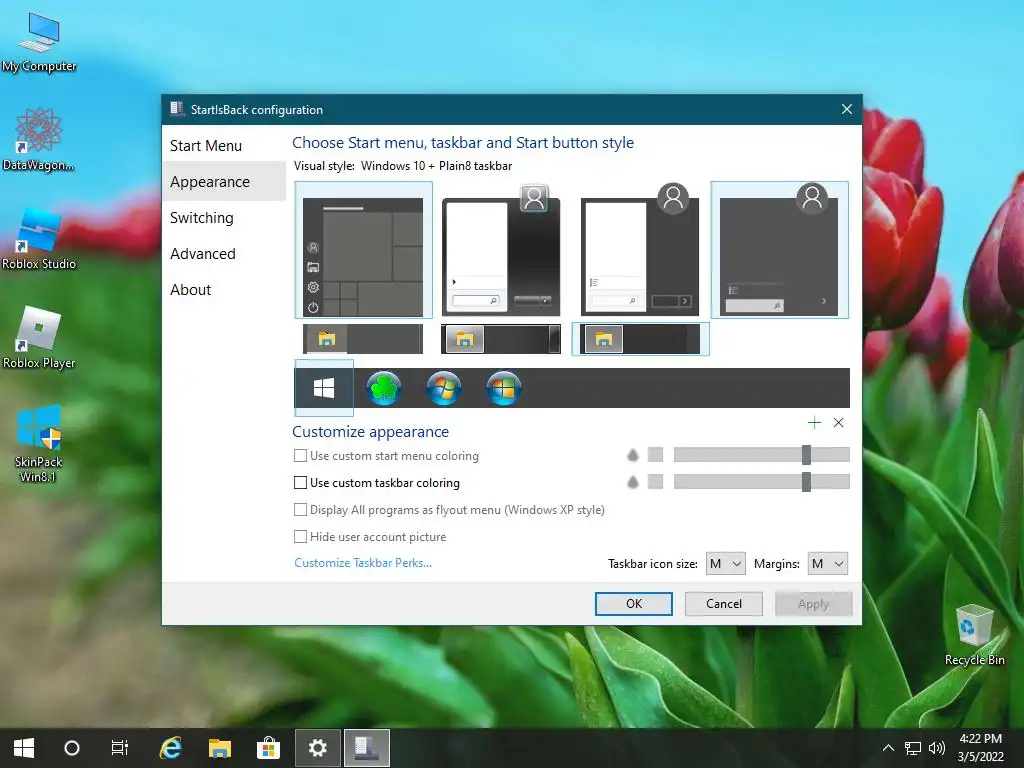Click the StartIsBack taskbar window button
Viewport: 1024px width, 768px height.
pyautogui.click(x=367, y=748)
